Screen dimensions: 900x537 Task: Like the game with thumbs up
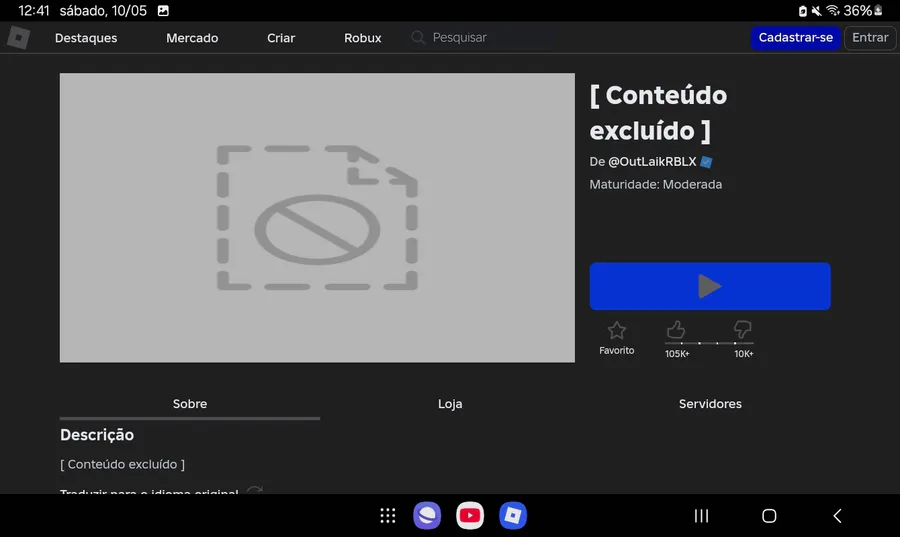[x=676, y=330]
